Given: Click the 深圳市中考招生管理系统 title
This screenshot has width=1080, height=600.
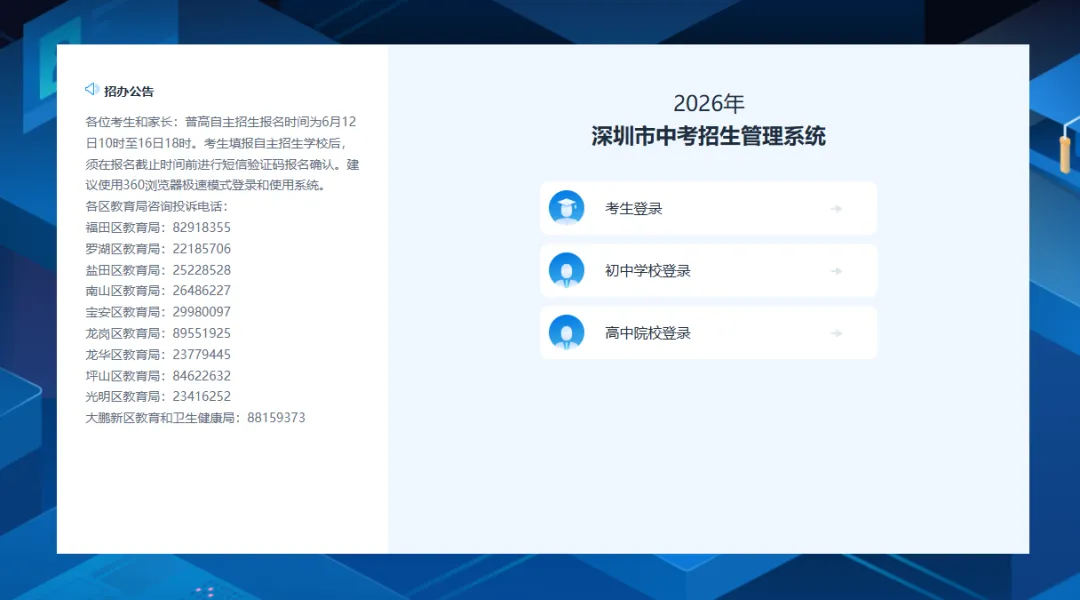Looking at the screenshot, I should tap(708, 136).
